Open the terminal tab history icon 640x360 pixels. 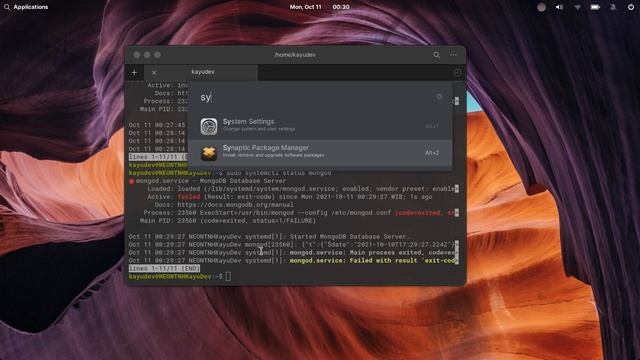[x=458, y=73]
